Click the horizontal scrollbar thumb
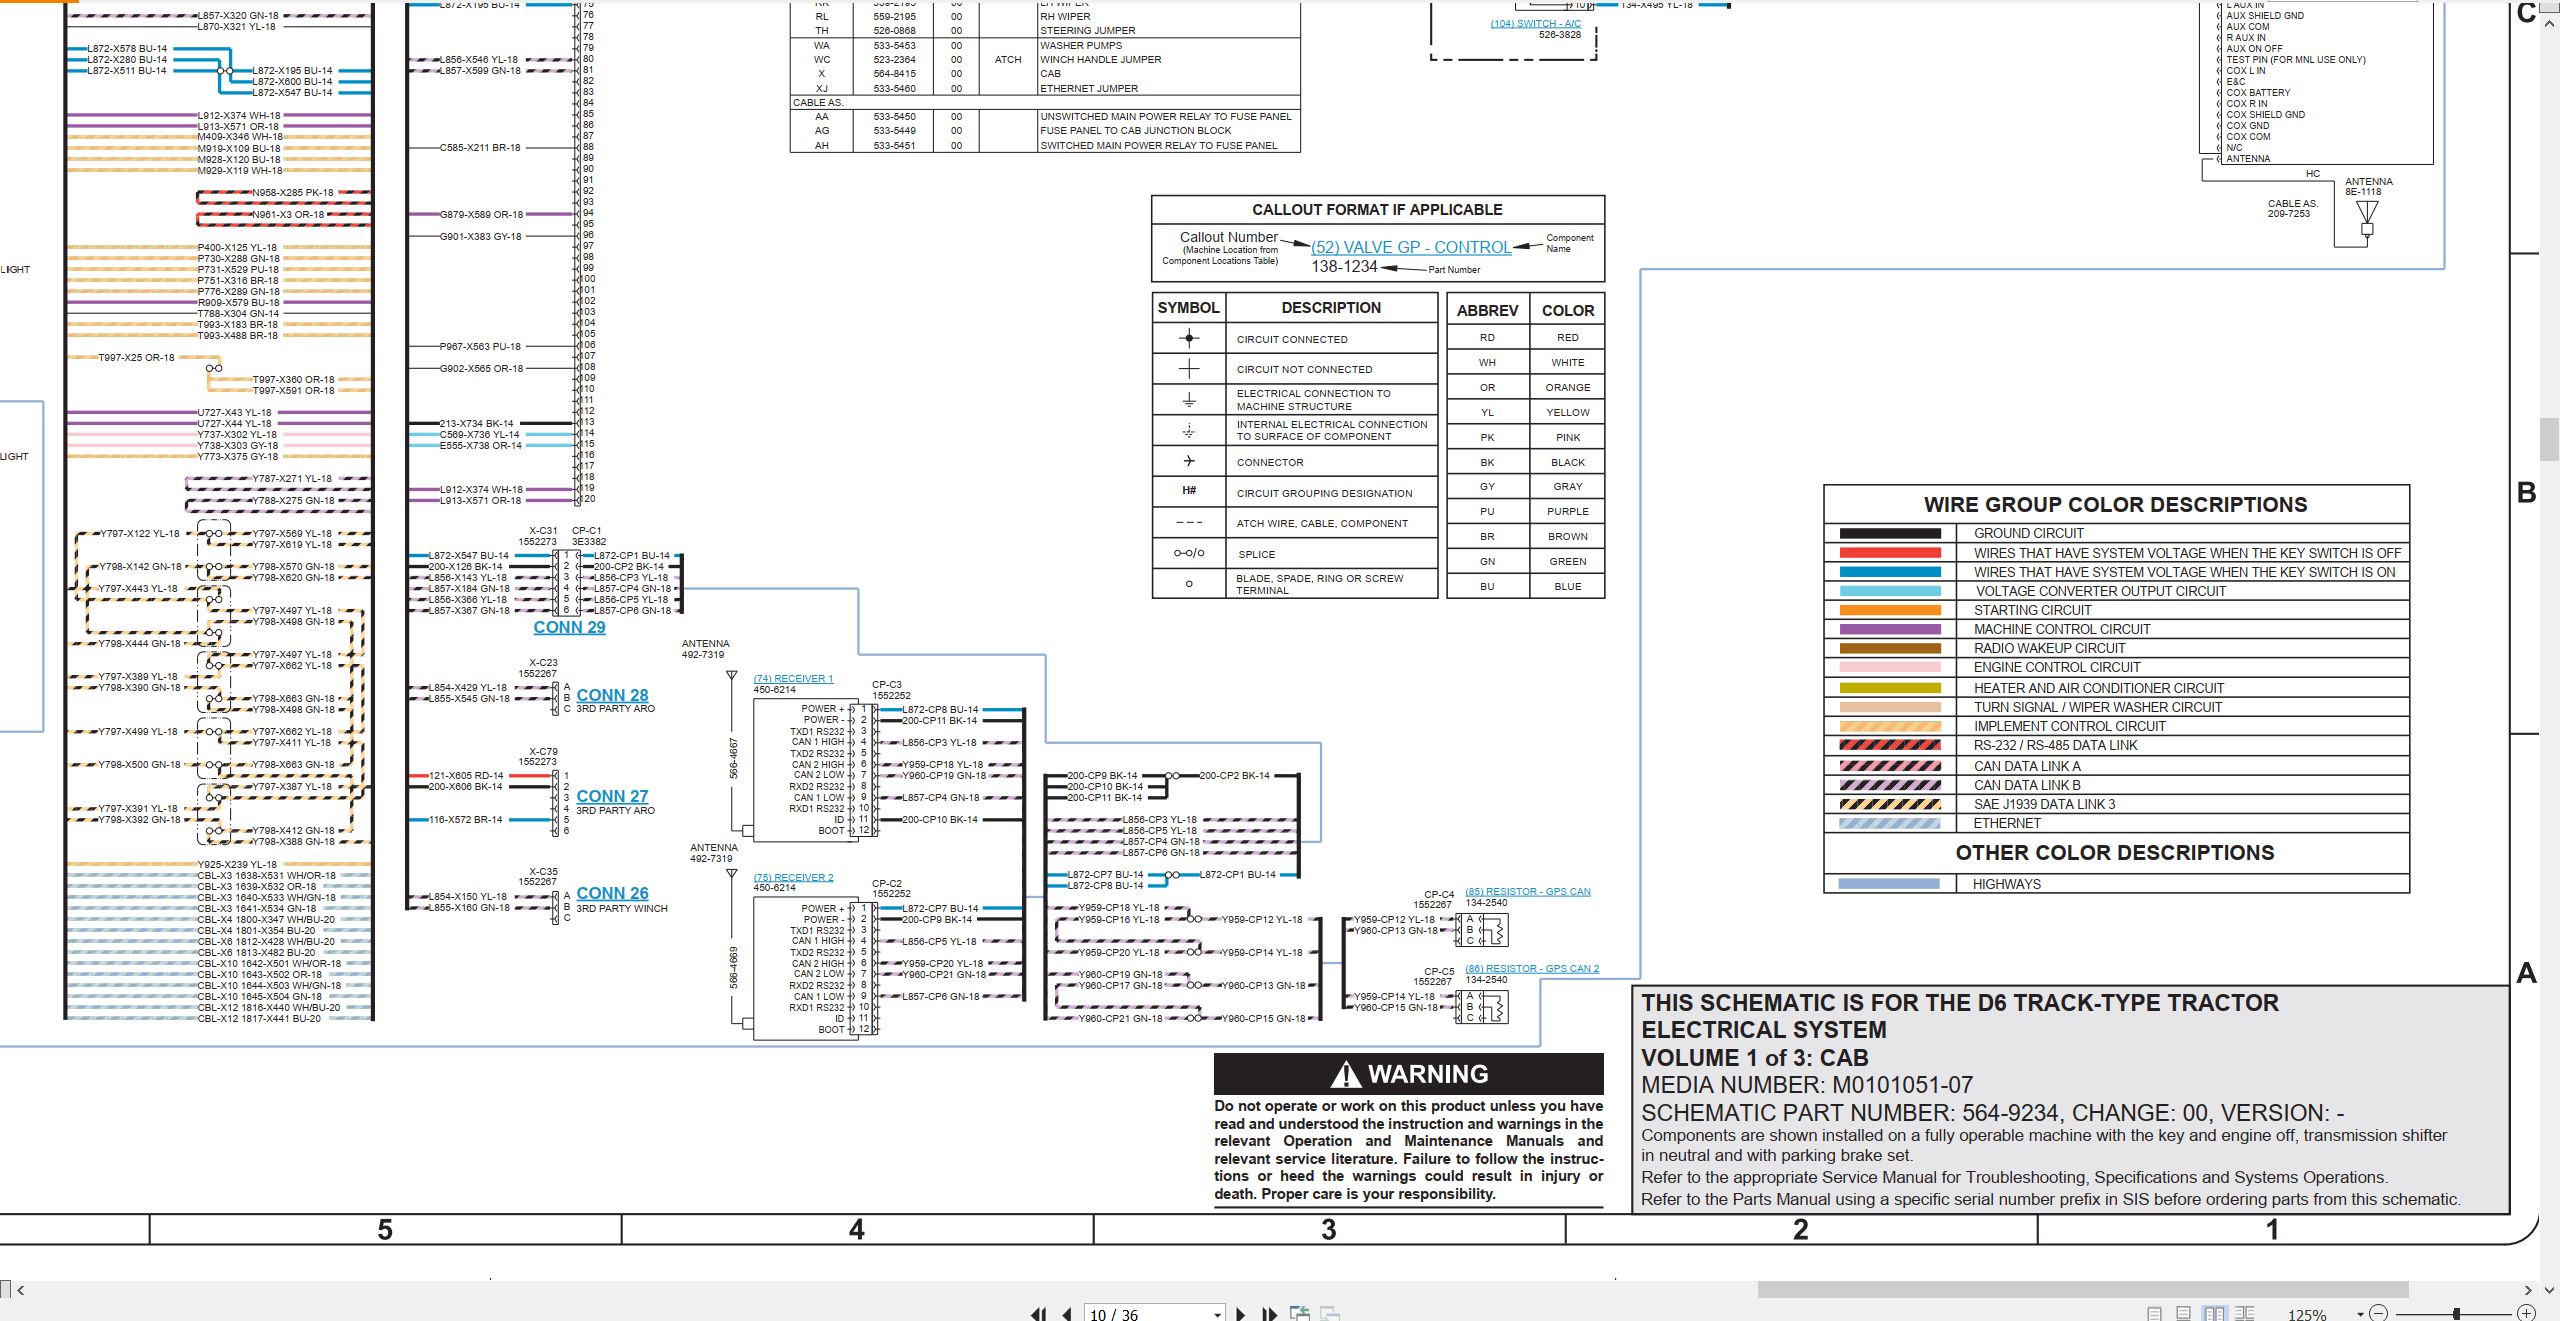The width and height of the screenshot is (2560, 1321). coord(2083,1290)
